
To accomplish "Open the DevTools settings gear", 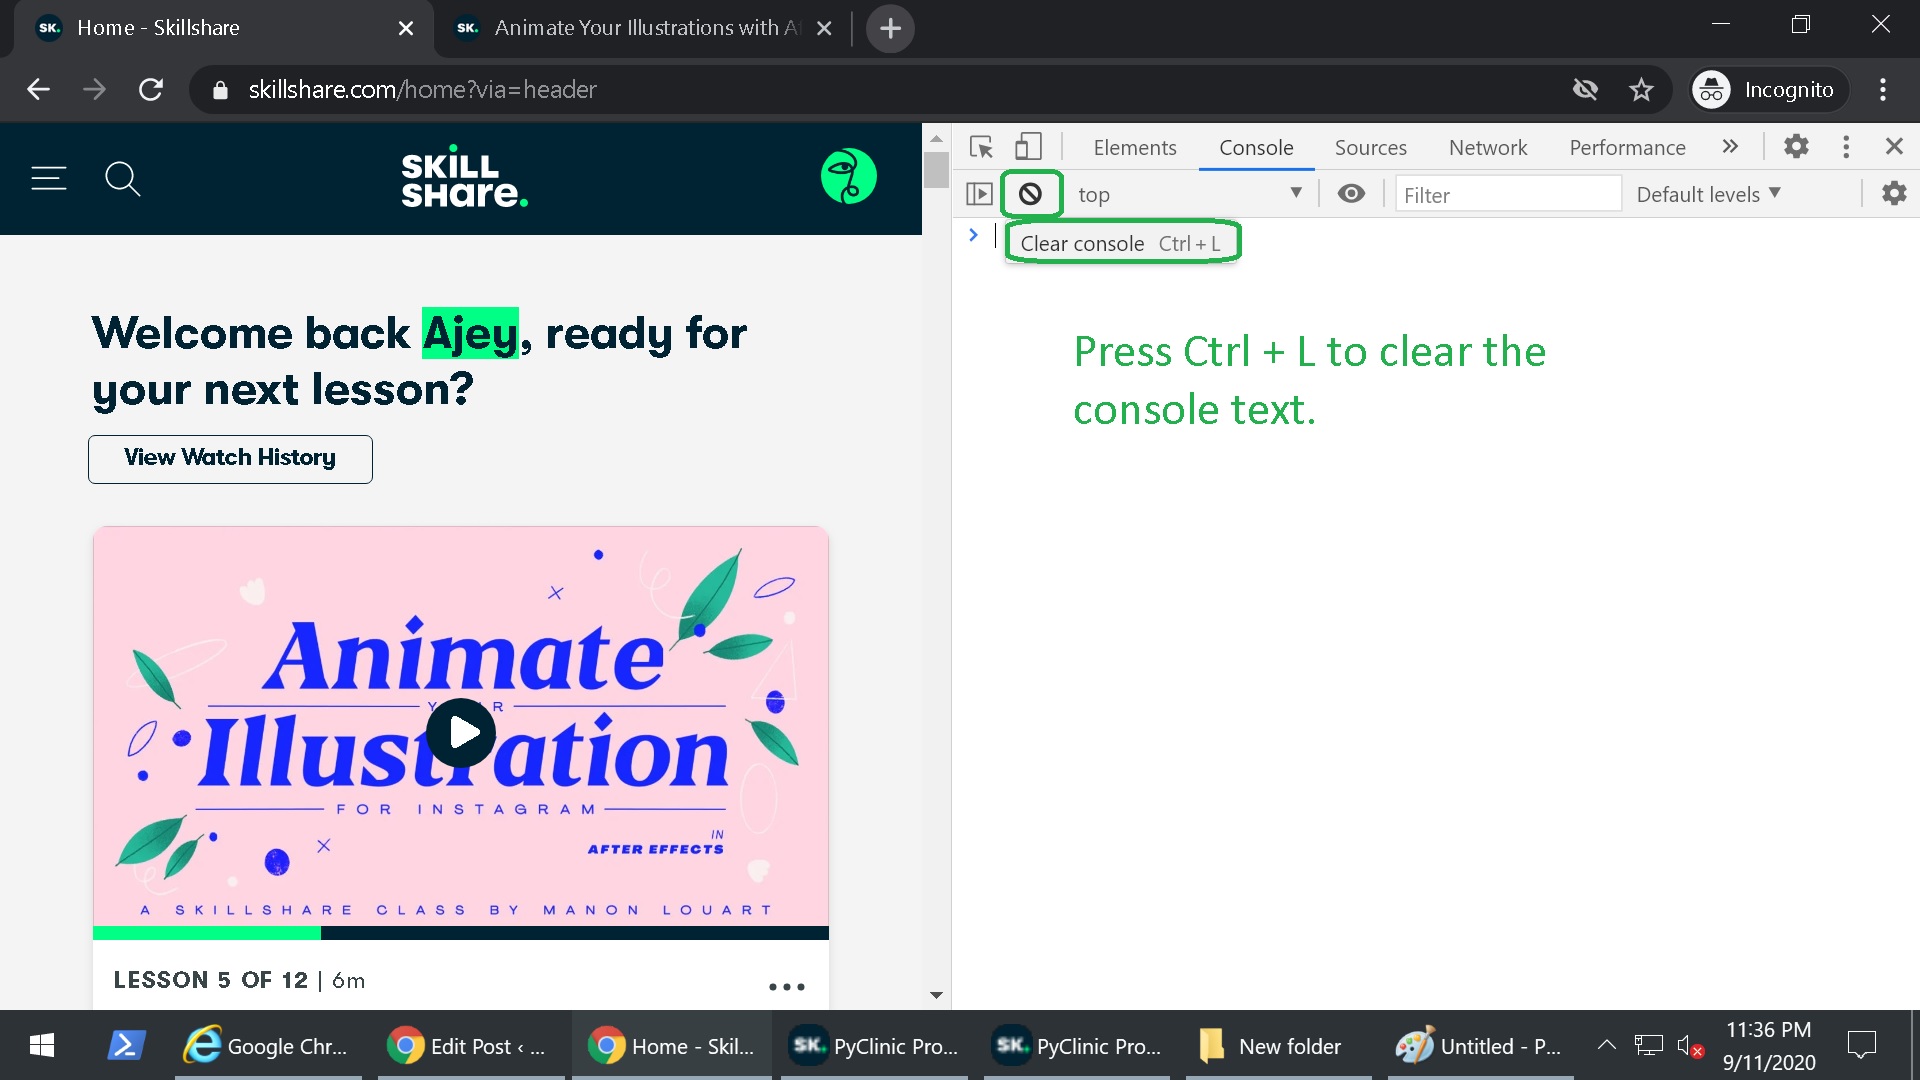I will (x=1796, y=147).
